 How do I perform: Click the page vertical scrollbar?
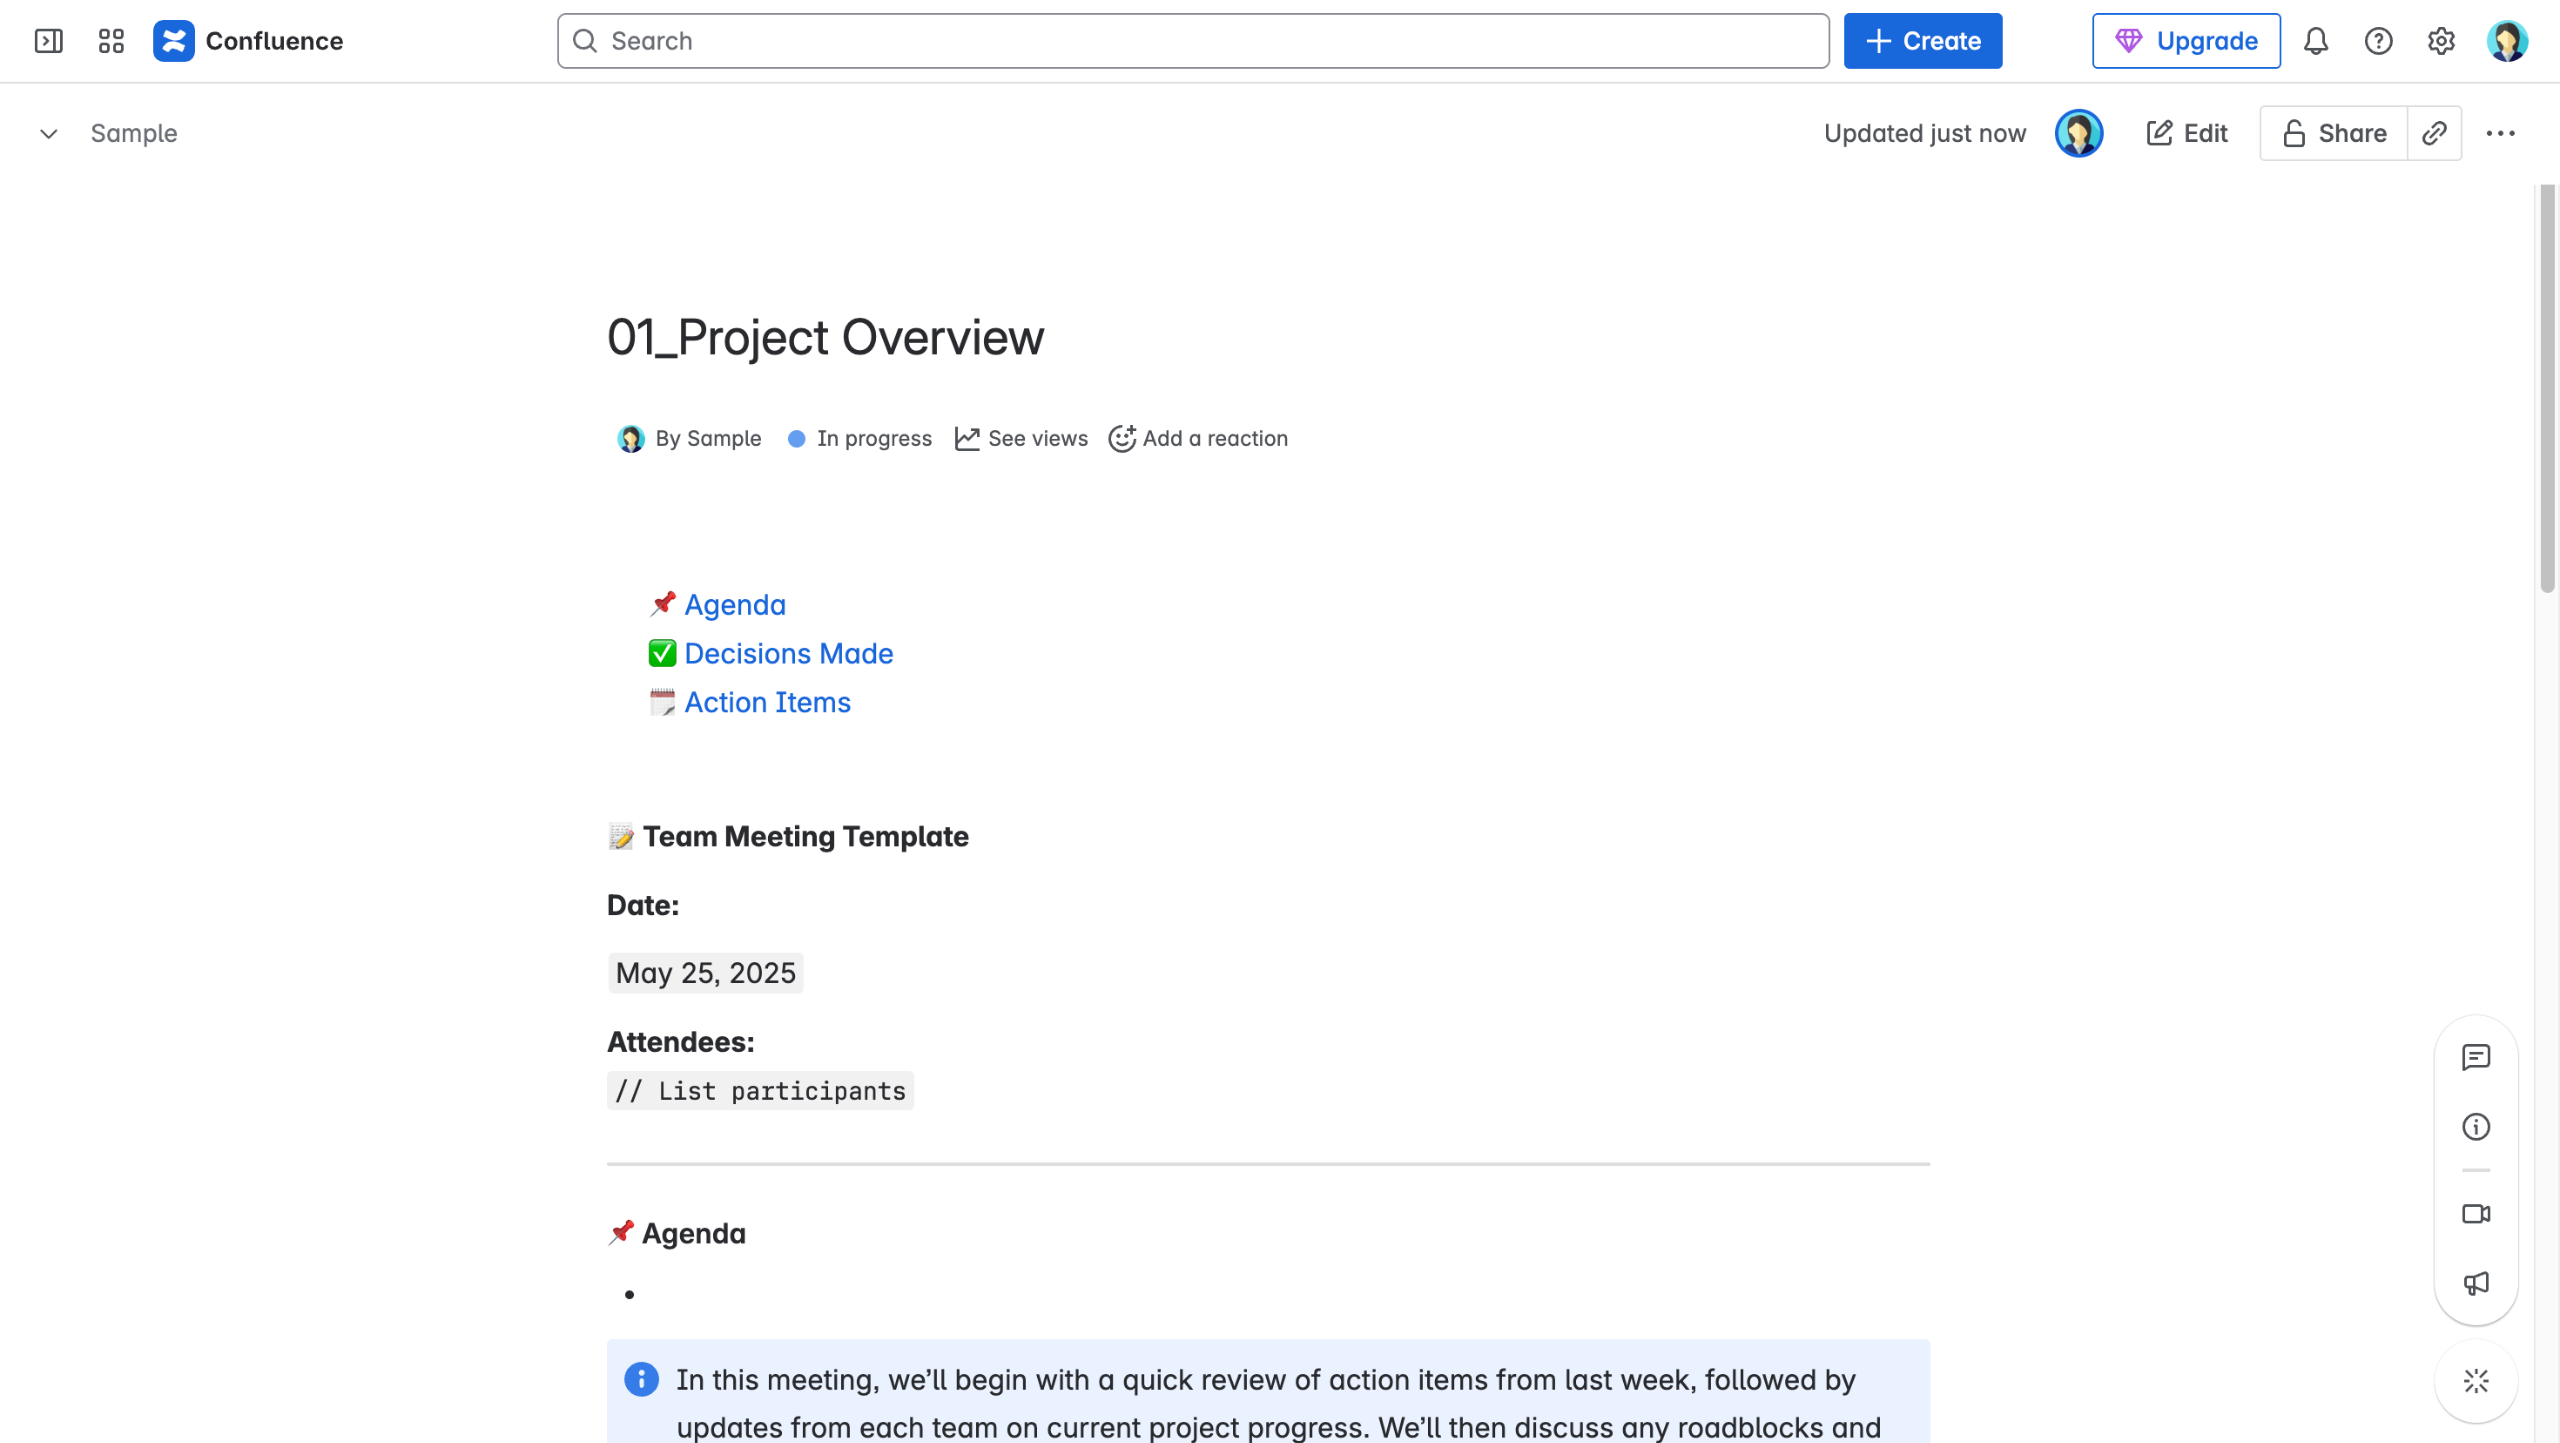point(2546,390)
